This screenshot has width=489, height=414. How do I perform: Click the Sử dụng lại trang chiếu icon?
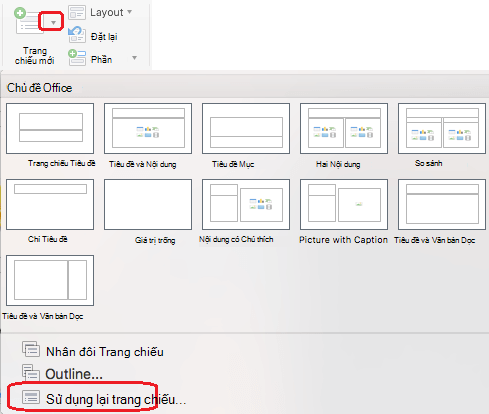point(31,397)
